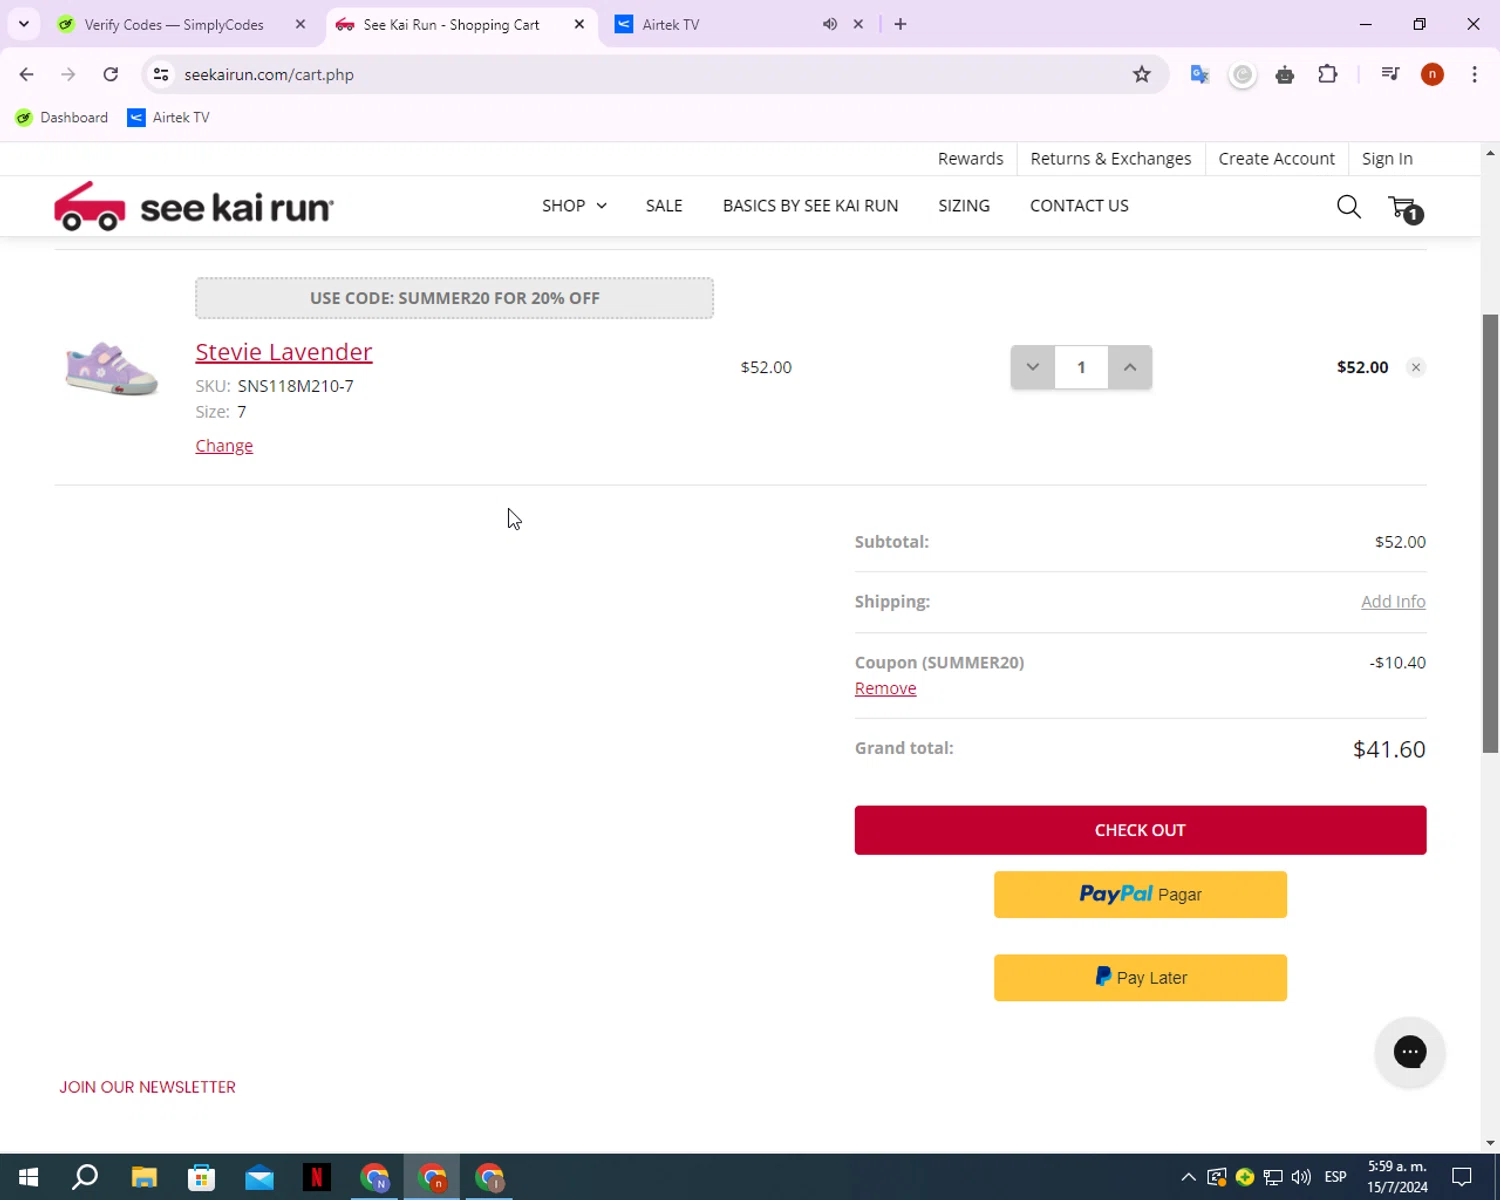
Task: Open the taskbar clock and date
Action: tap(1397, 1177)
